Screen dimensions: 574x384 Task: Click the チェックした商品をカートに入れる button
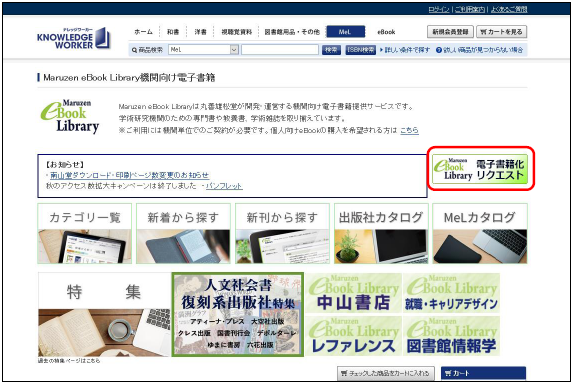(x=386, y=373)
